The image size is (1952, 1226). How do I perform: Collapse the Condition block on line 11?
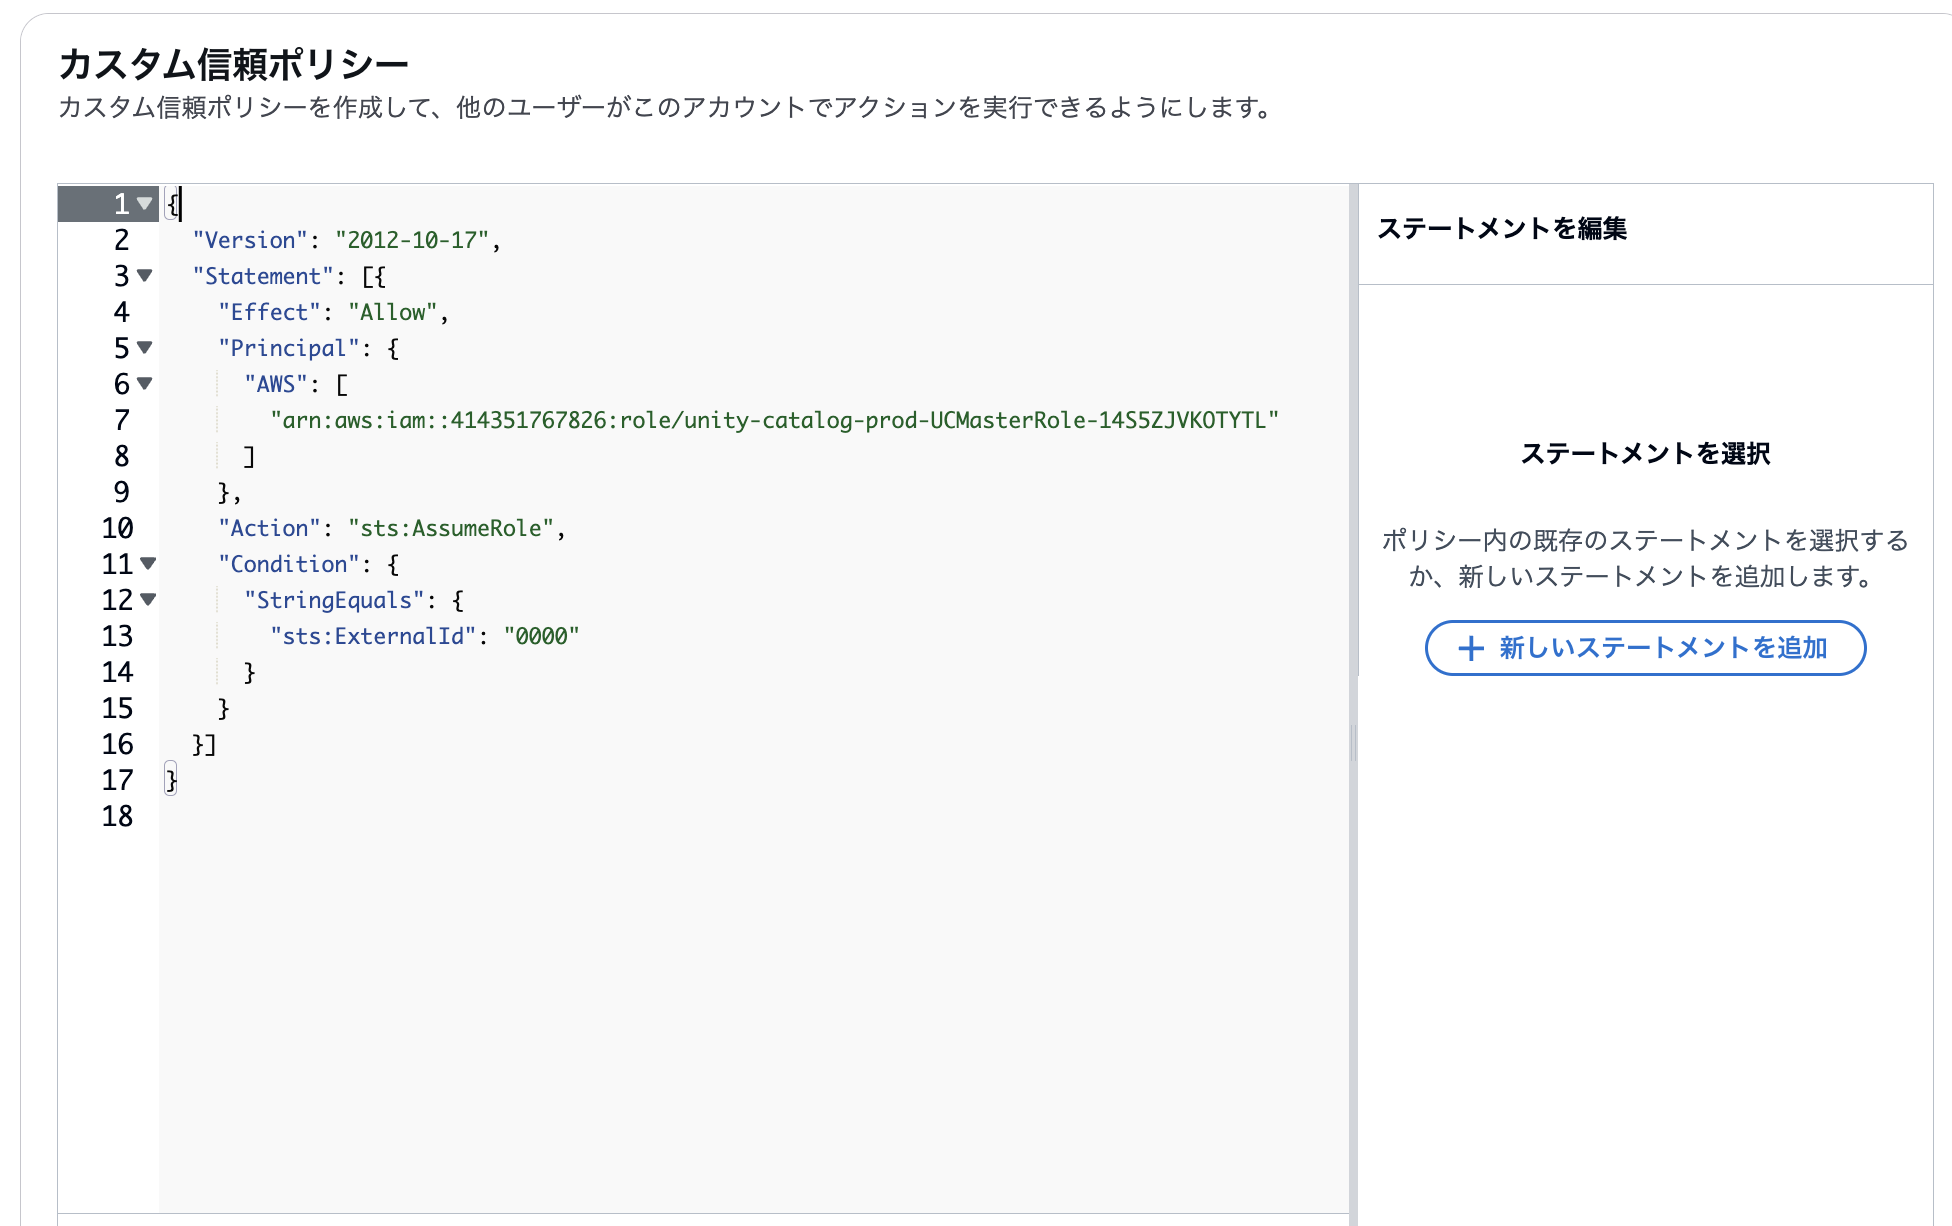148,564
